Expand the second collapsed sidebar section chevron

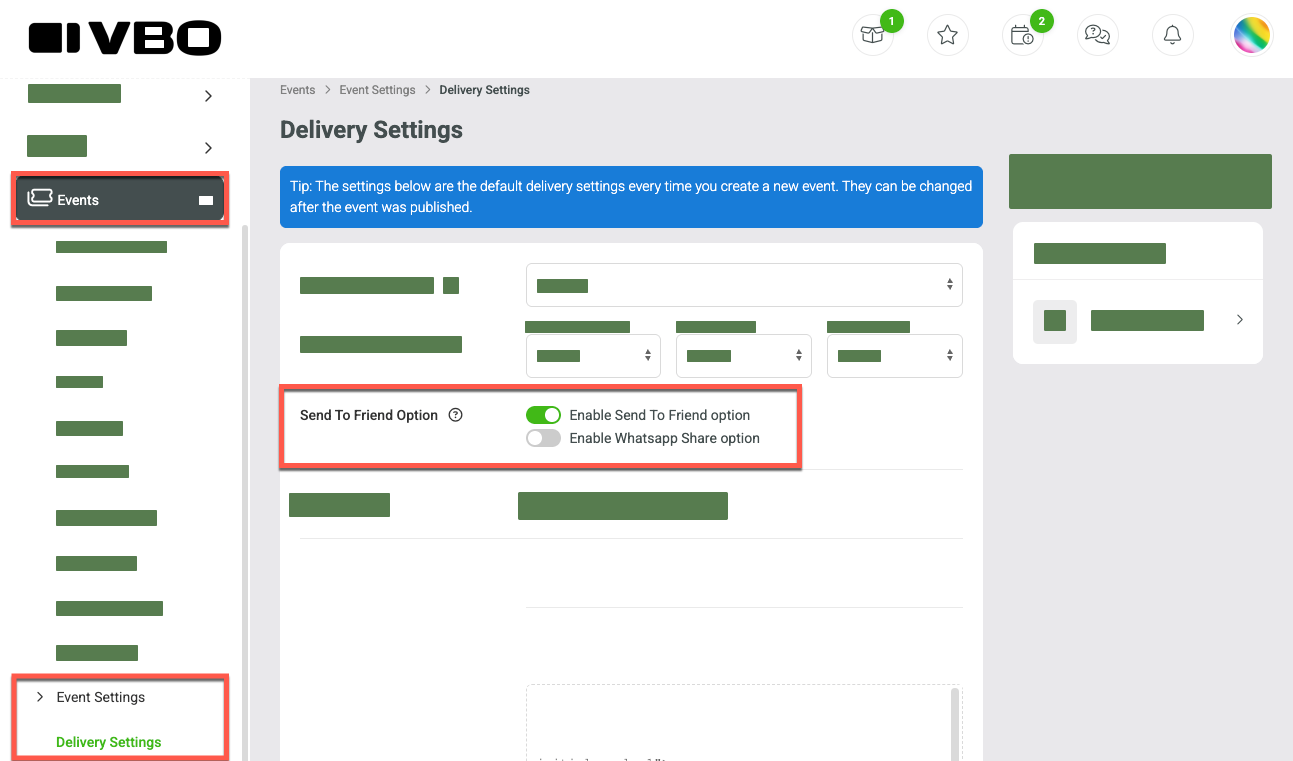(x=208, y=148)
